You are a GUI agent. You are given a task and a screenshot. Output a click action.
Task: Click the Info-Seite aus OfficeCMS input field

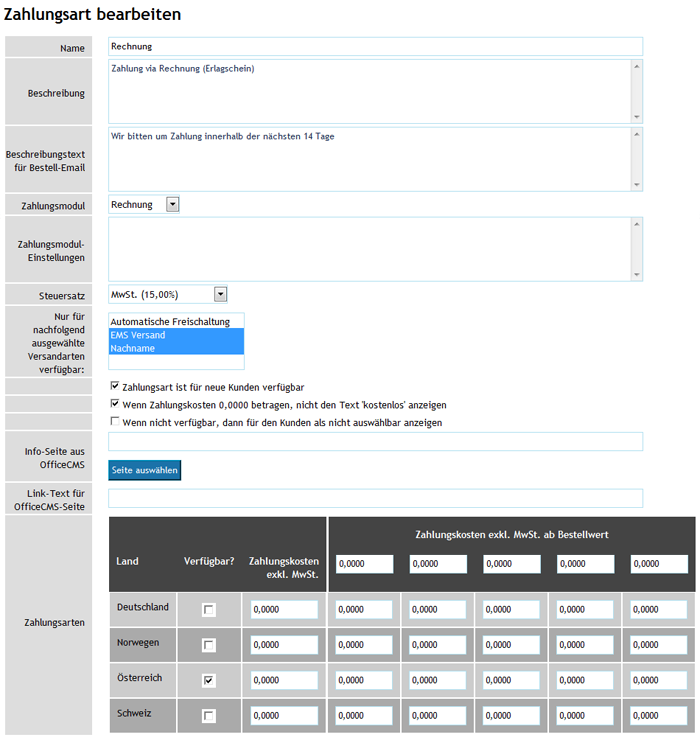pos(375,441)
